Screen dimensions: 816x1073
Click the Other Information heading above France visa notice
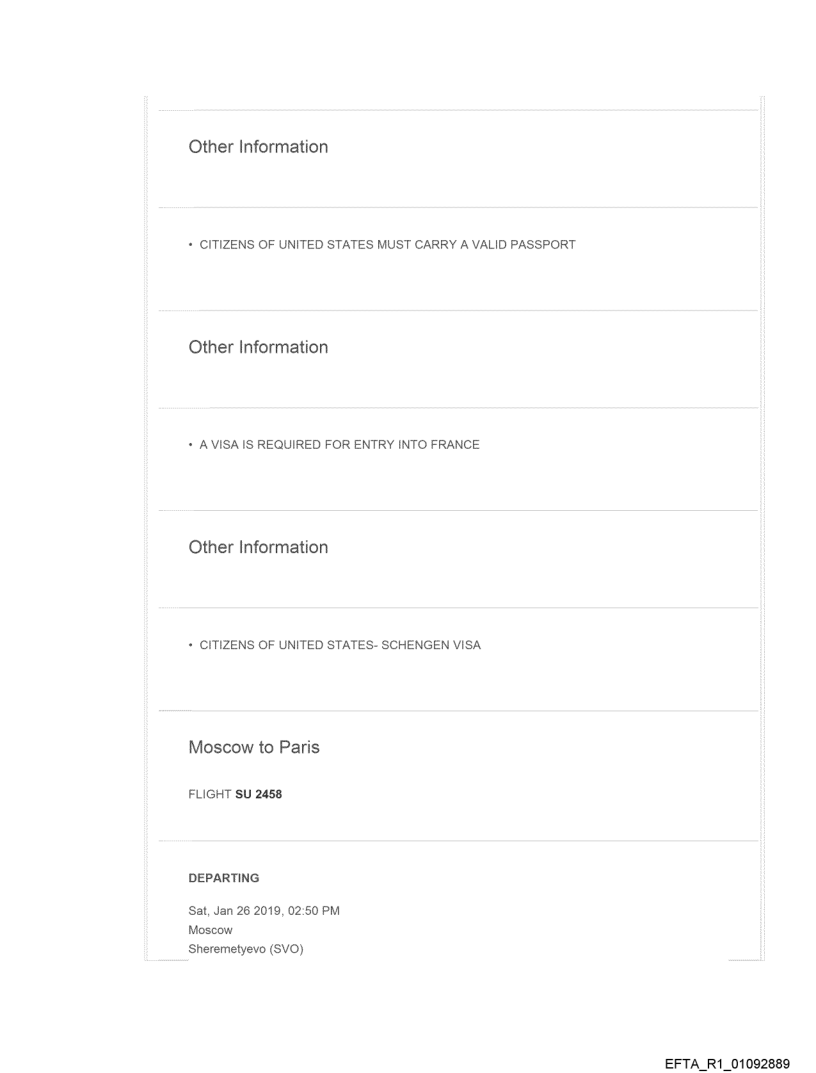click(x=258, y=347)
